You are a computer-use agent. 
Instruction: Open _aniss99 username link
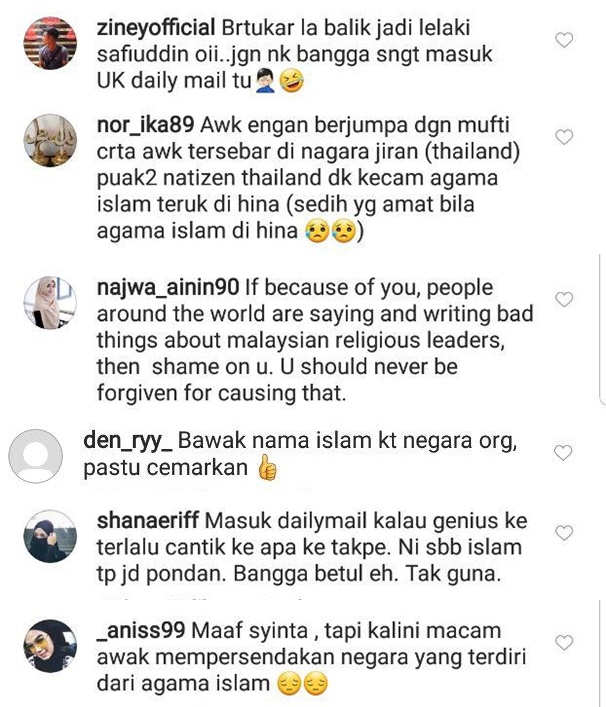click(141, 631)
